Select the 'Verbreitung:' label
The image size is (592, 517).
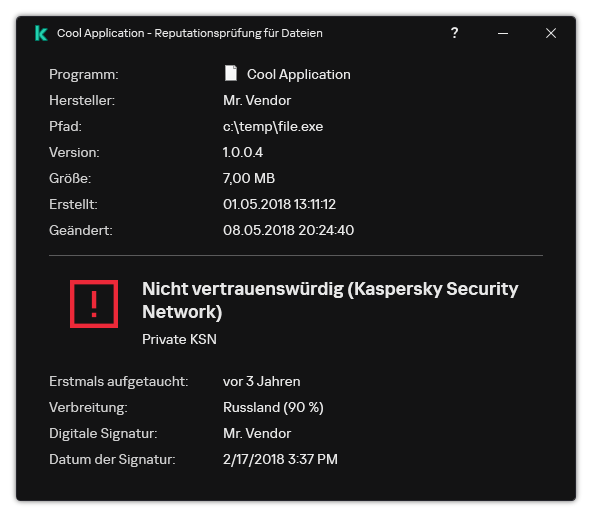(88, 407)
